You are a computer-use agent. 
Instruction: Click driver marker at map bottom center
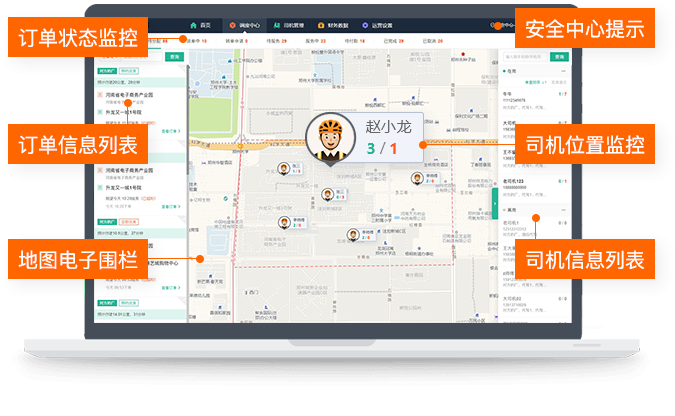[x=353, y=235]
